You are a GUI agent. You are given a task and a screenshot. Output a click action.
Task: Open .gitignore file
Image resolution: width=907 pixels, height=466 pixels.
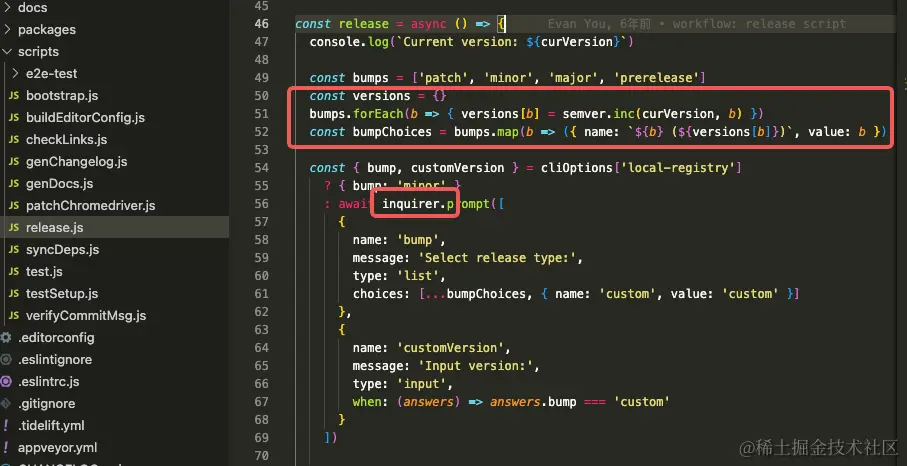coord(46,404)
